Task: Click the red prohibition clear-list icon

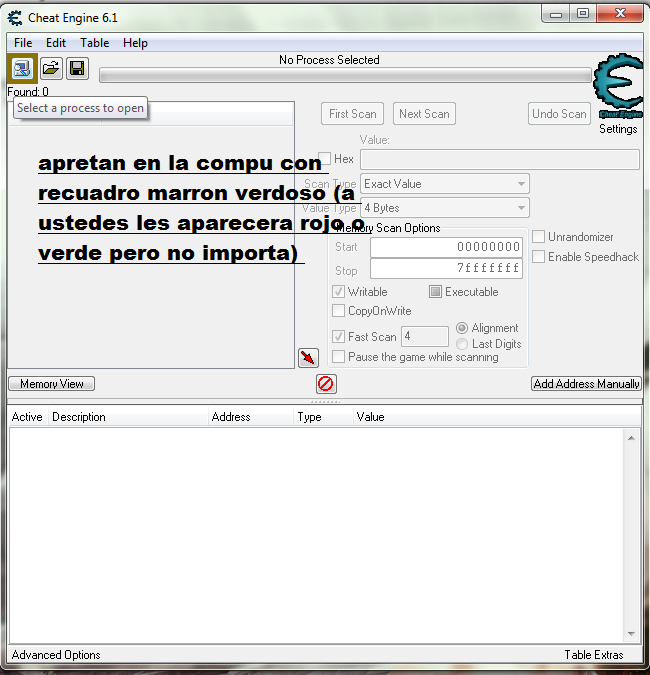Action: (326, 384)
